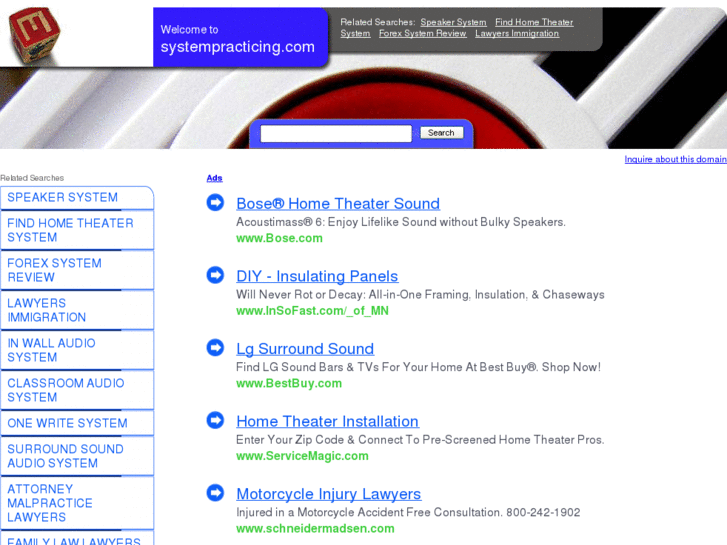Click systempracticing.com welcome title

coord(238,47)
